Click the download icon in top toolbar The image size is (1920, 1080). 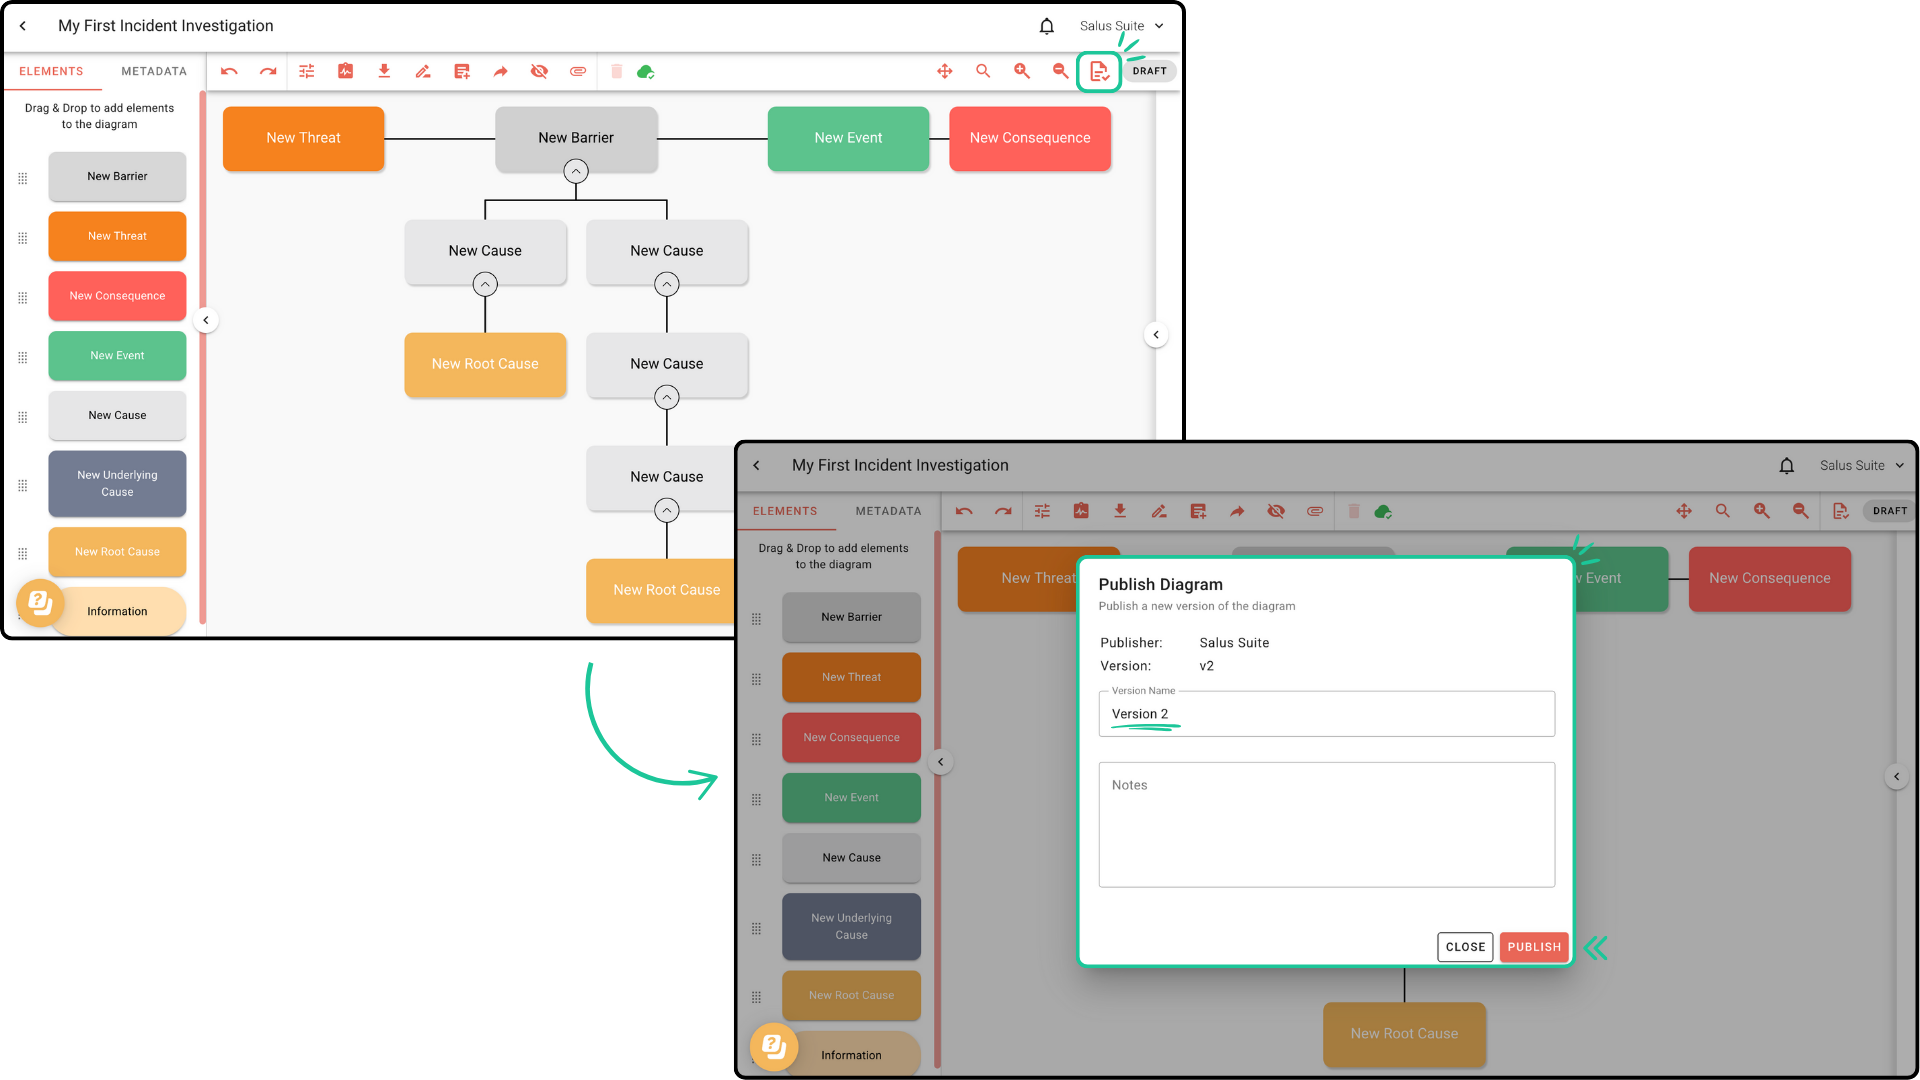[384, 71]
